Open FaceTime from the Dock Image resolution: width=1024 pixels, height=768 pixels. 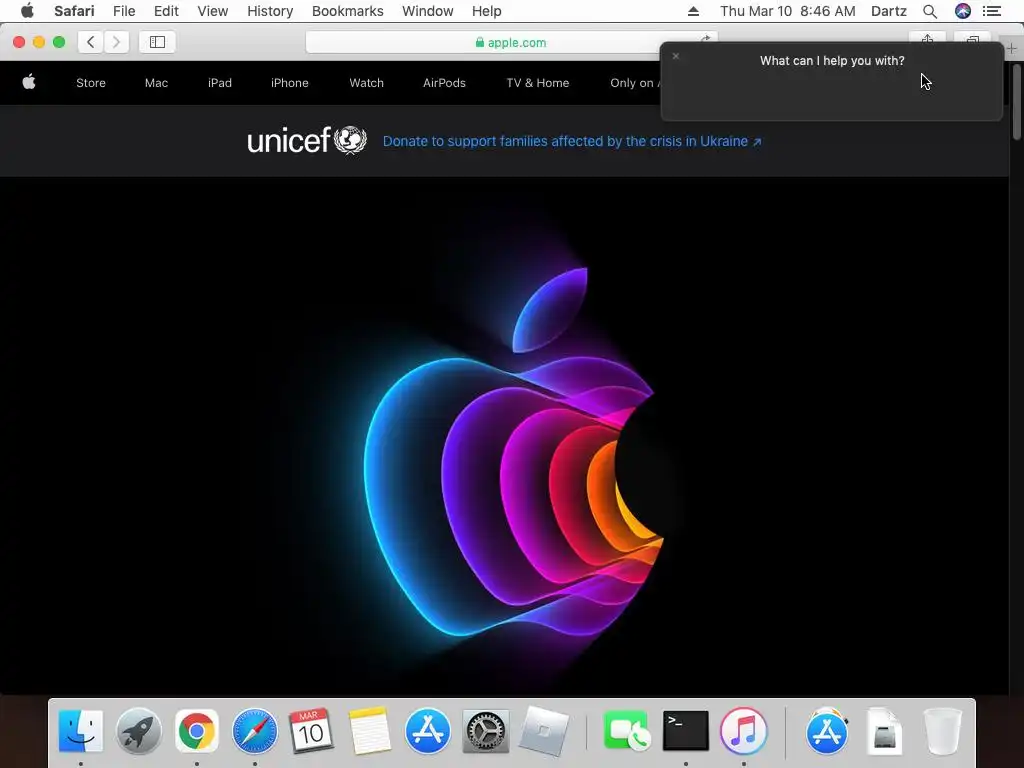[x=626, y=731]
